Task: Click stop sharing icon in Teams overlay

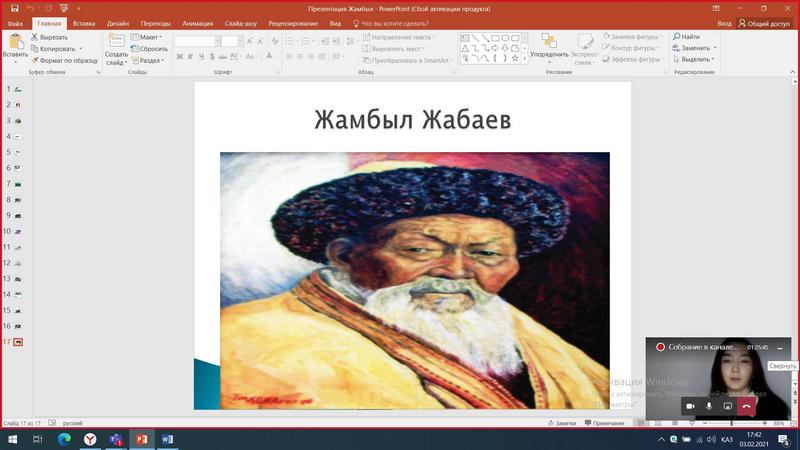Action: point(728,406)
